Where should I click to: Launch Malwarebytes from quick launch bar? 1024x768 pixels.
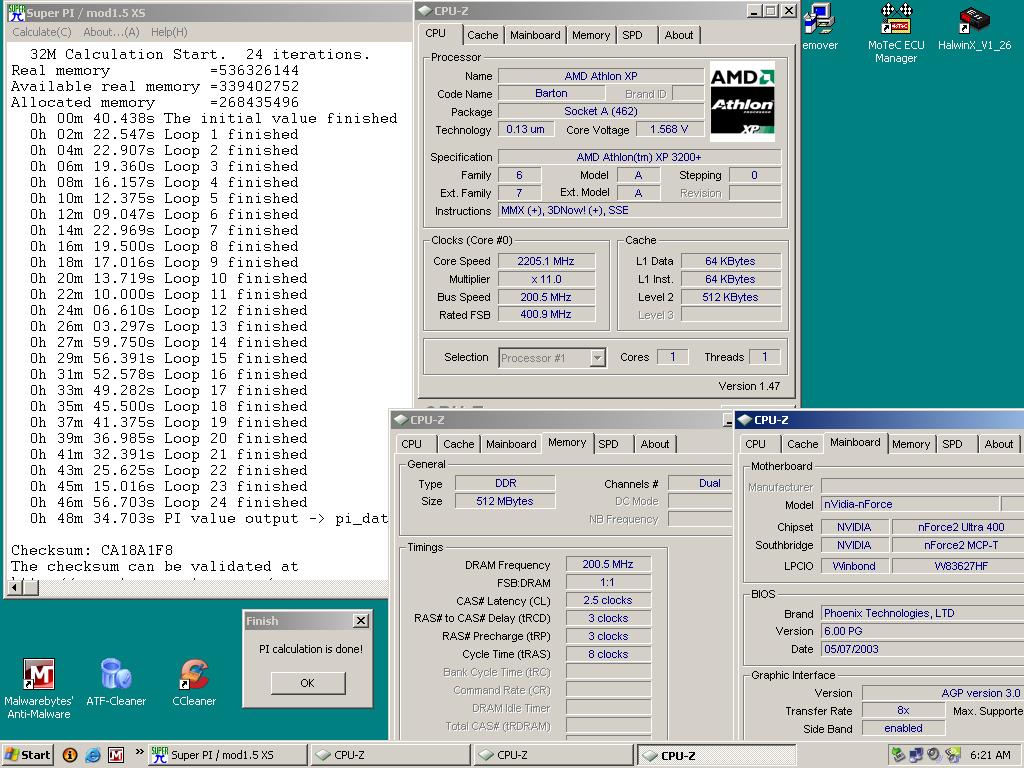(x=116, y=755)
